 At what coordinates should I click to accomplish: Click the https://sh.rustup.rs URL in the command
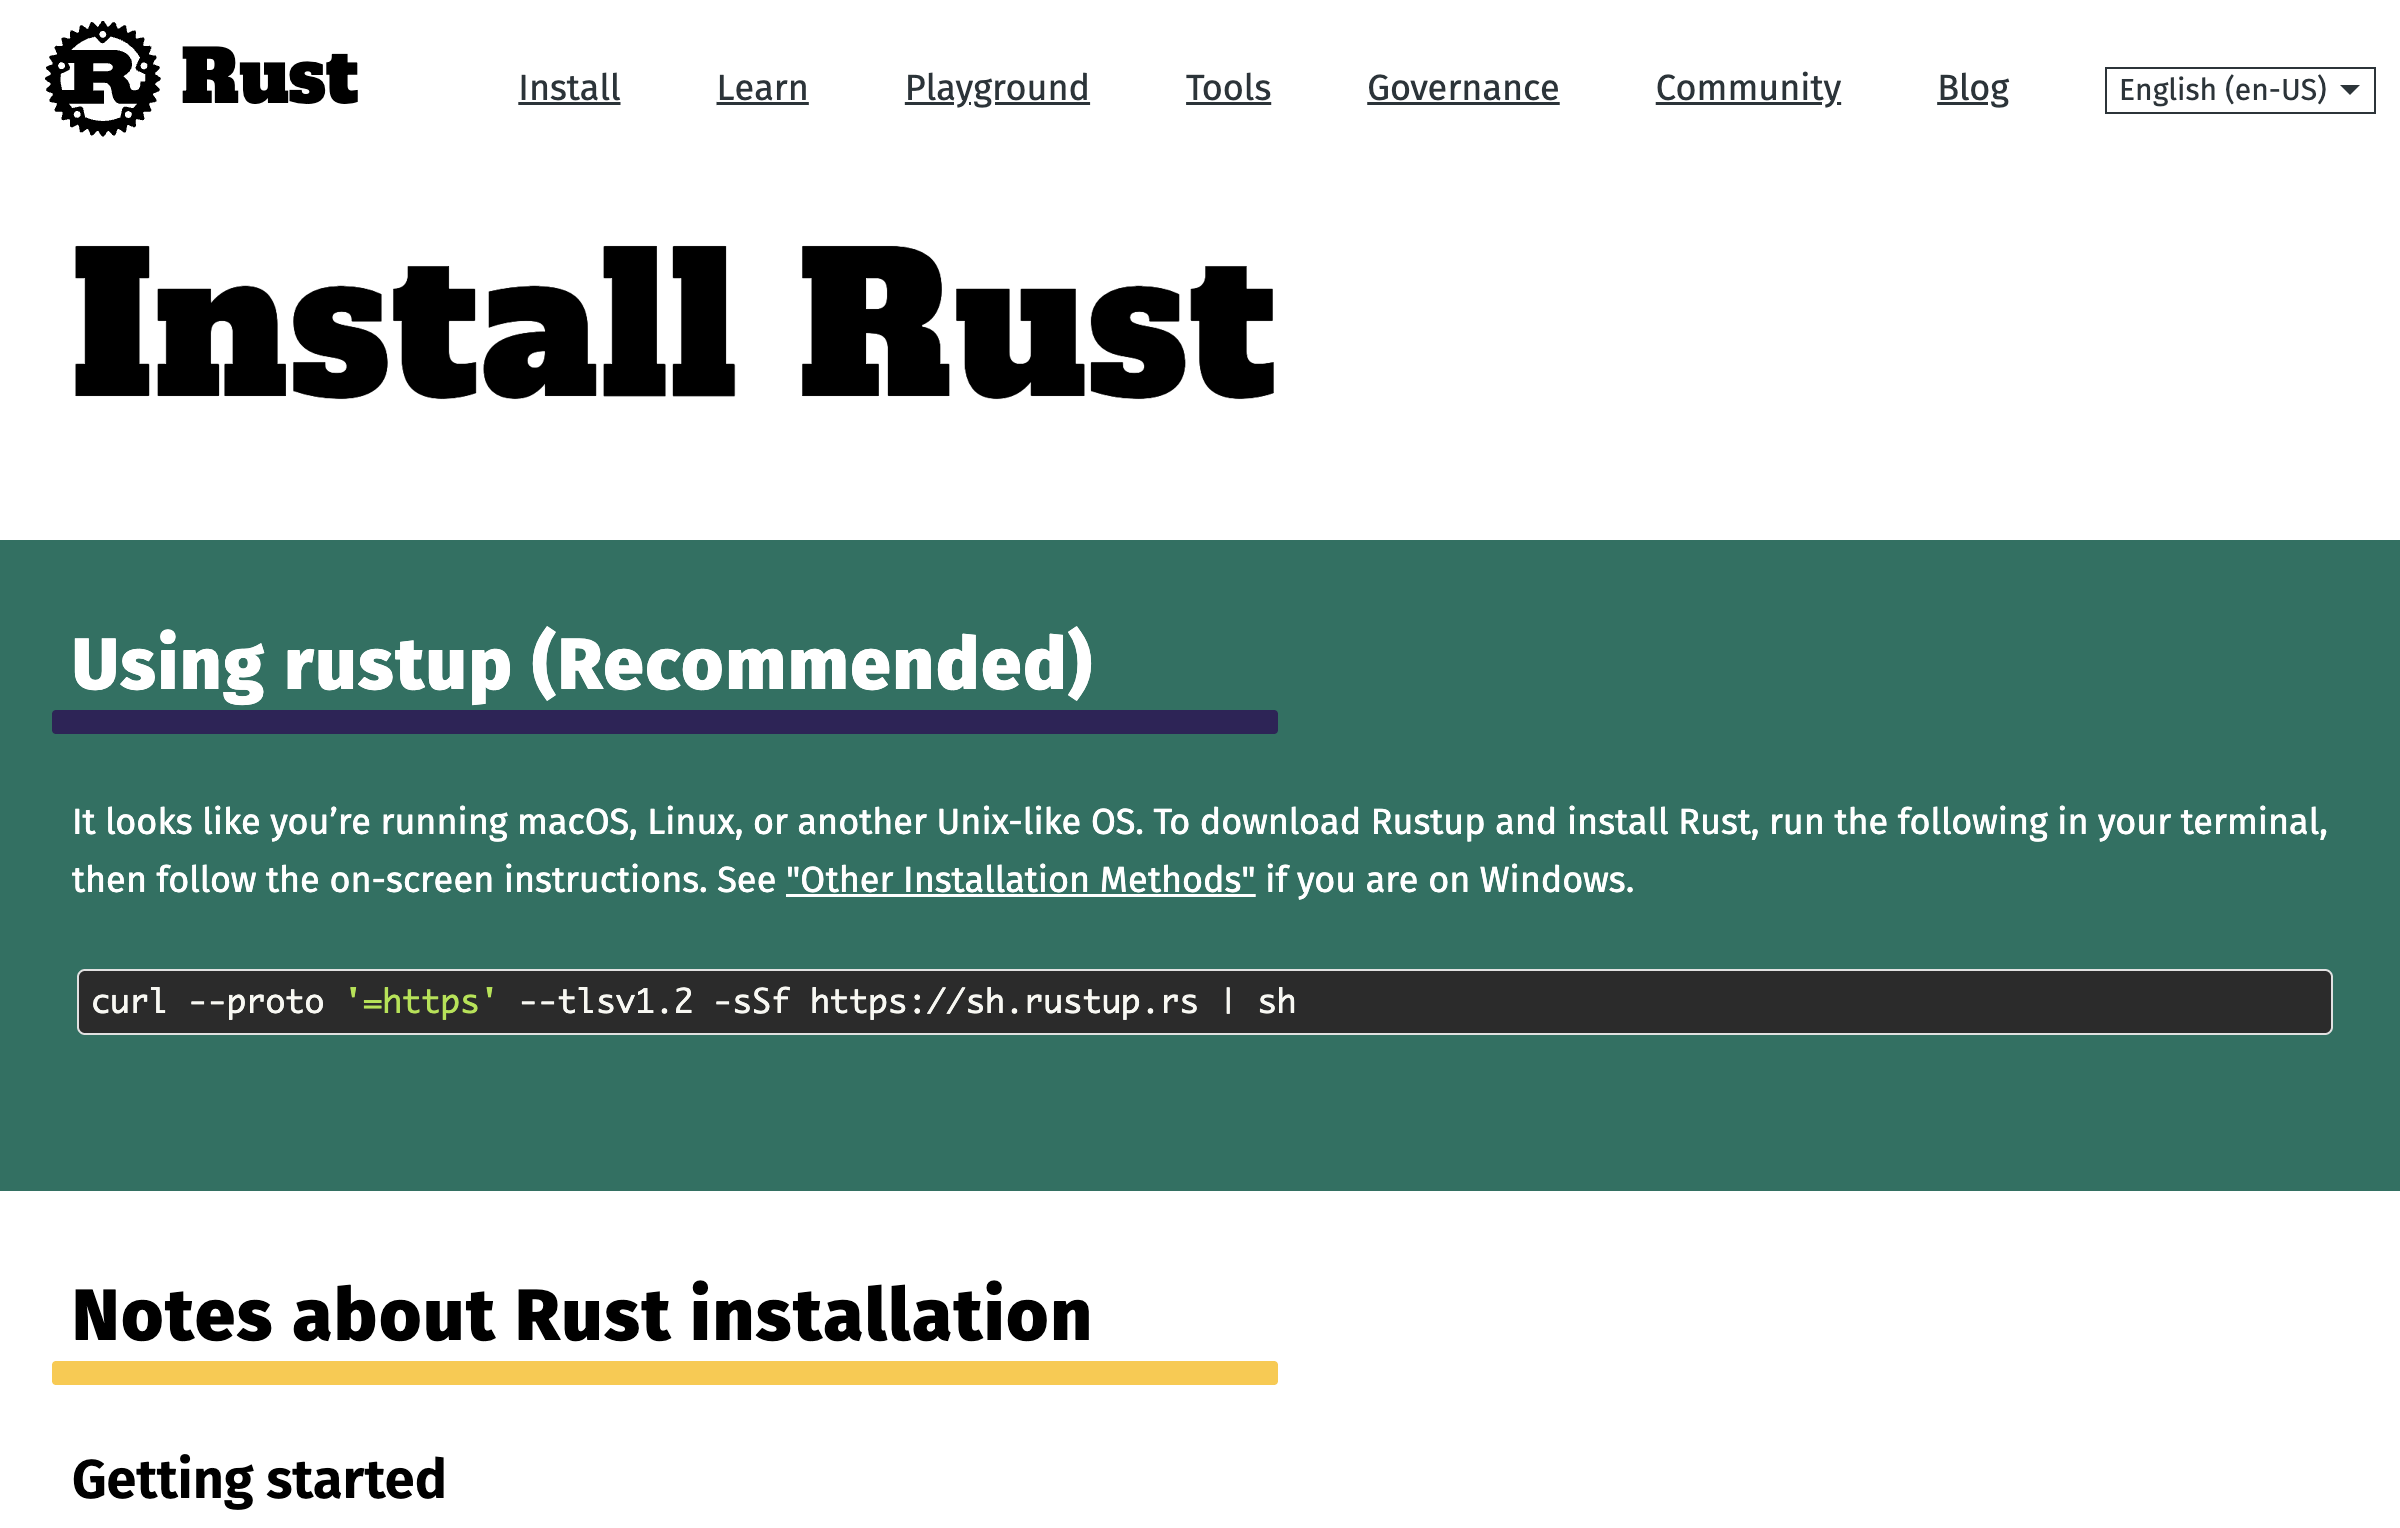click(x=1003, y=1002)
